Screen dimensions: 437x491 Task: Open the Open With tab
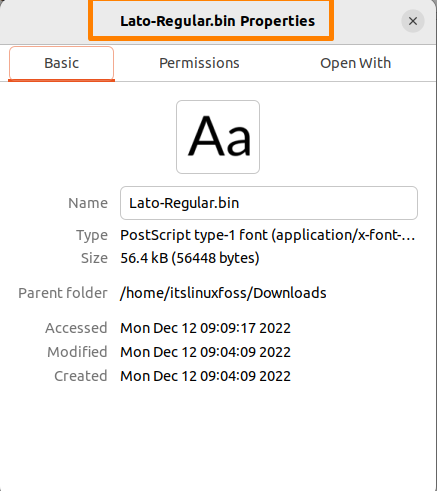click(x=355, y=63)
